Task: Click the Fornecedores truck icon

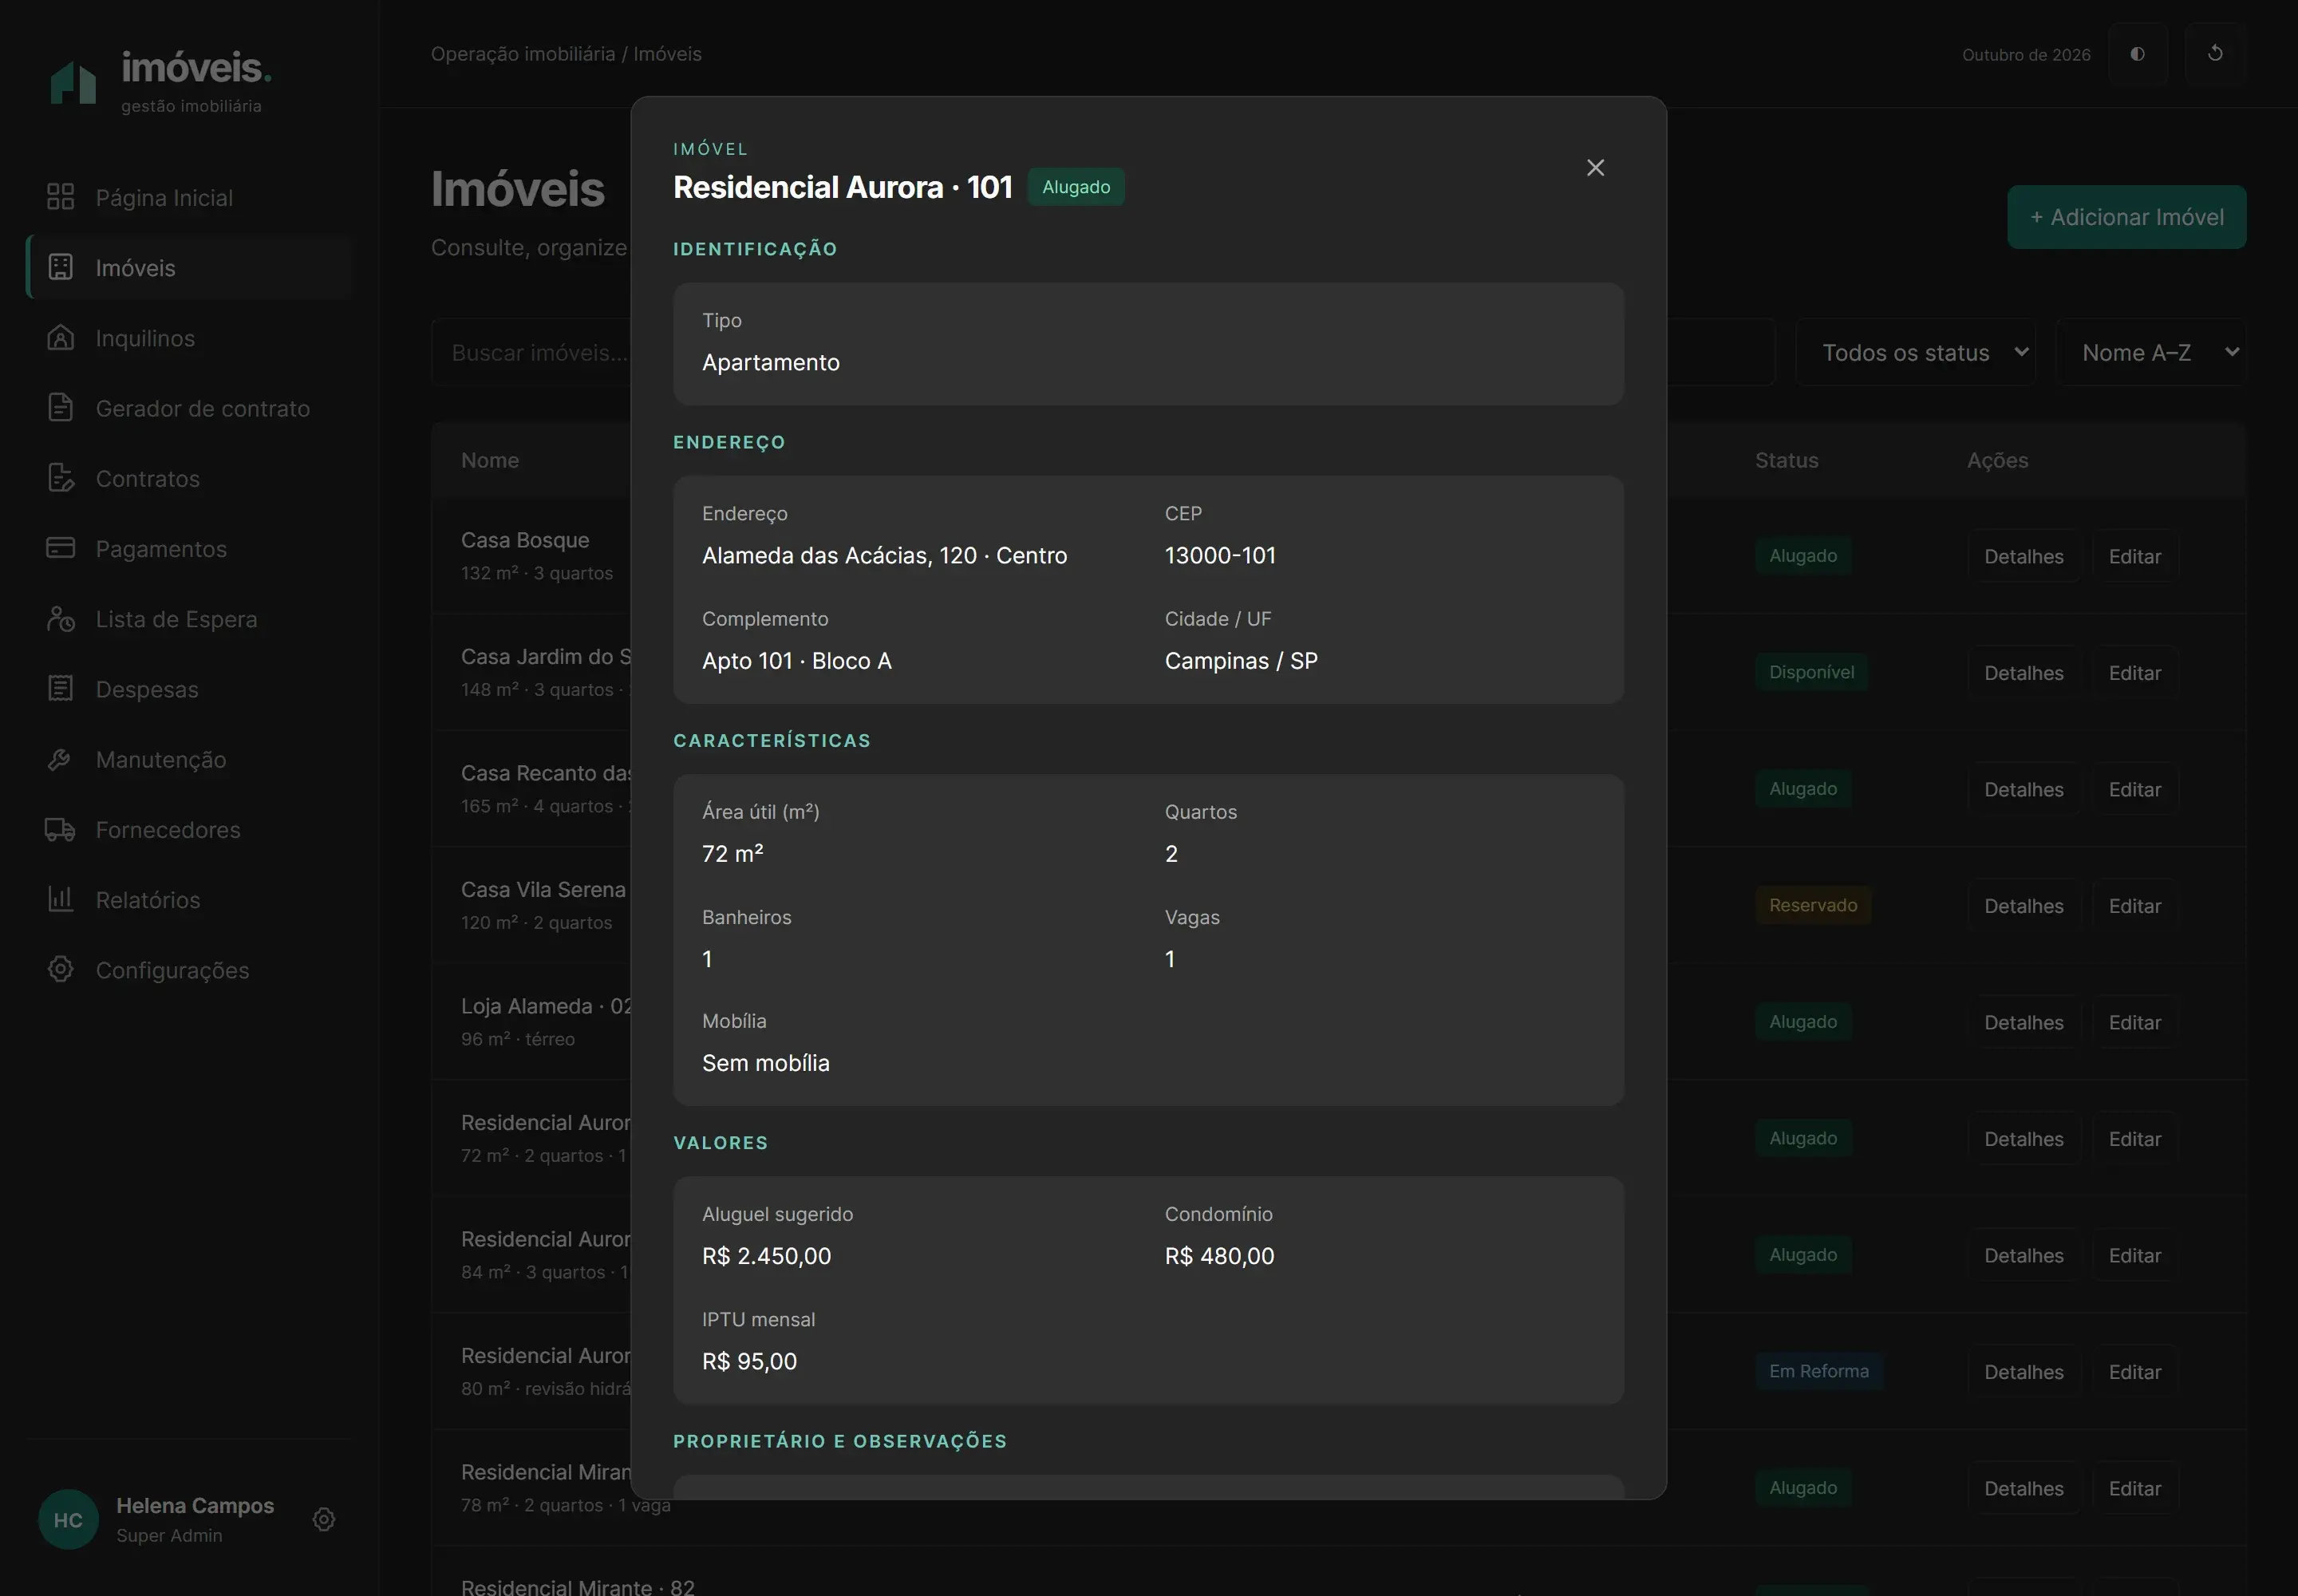Action: [61, 829]
